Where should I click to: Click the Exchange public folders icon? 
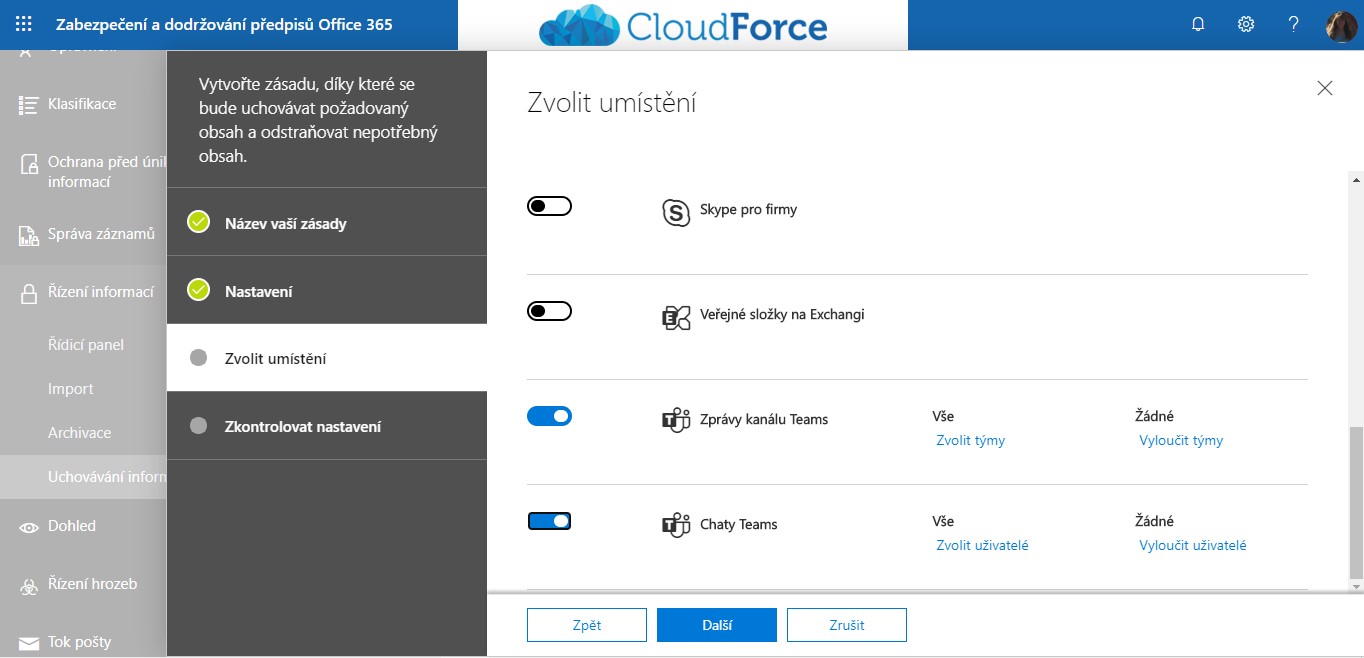point(677,317)
